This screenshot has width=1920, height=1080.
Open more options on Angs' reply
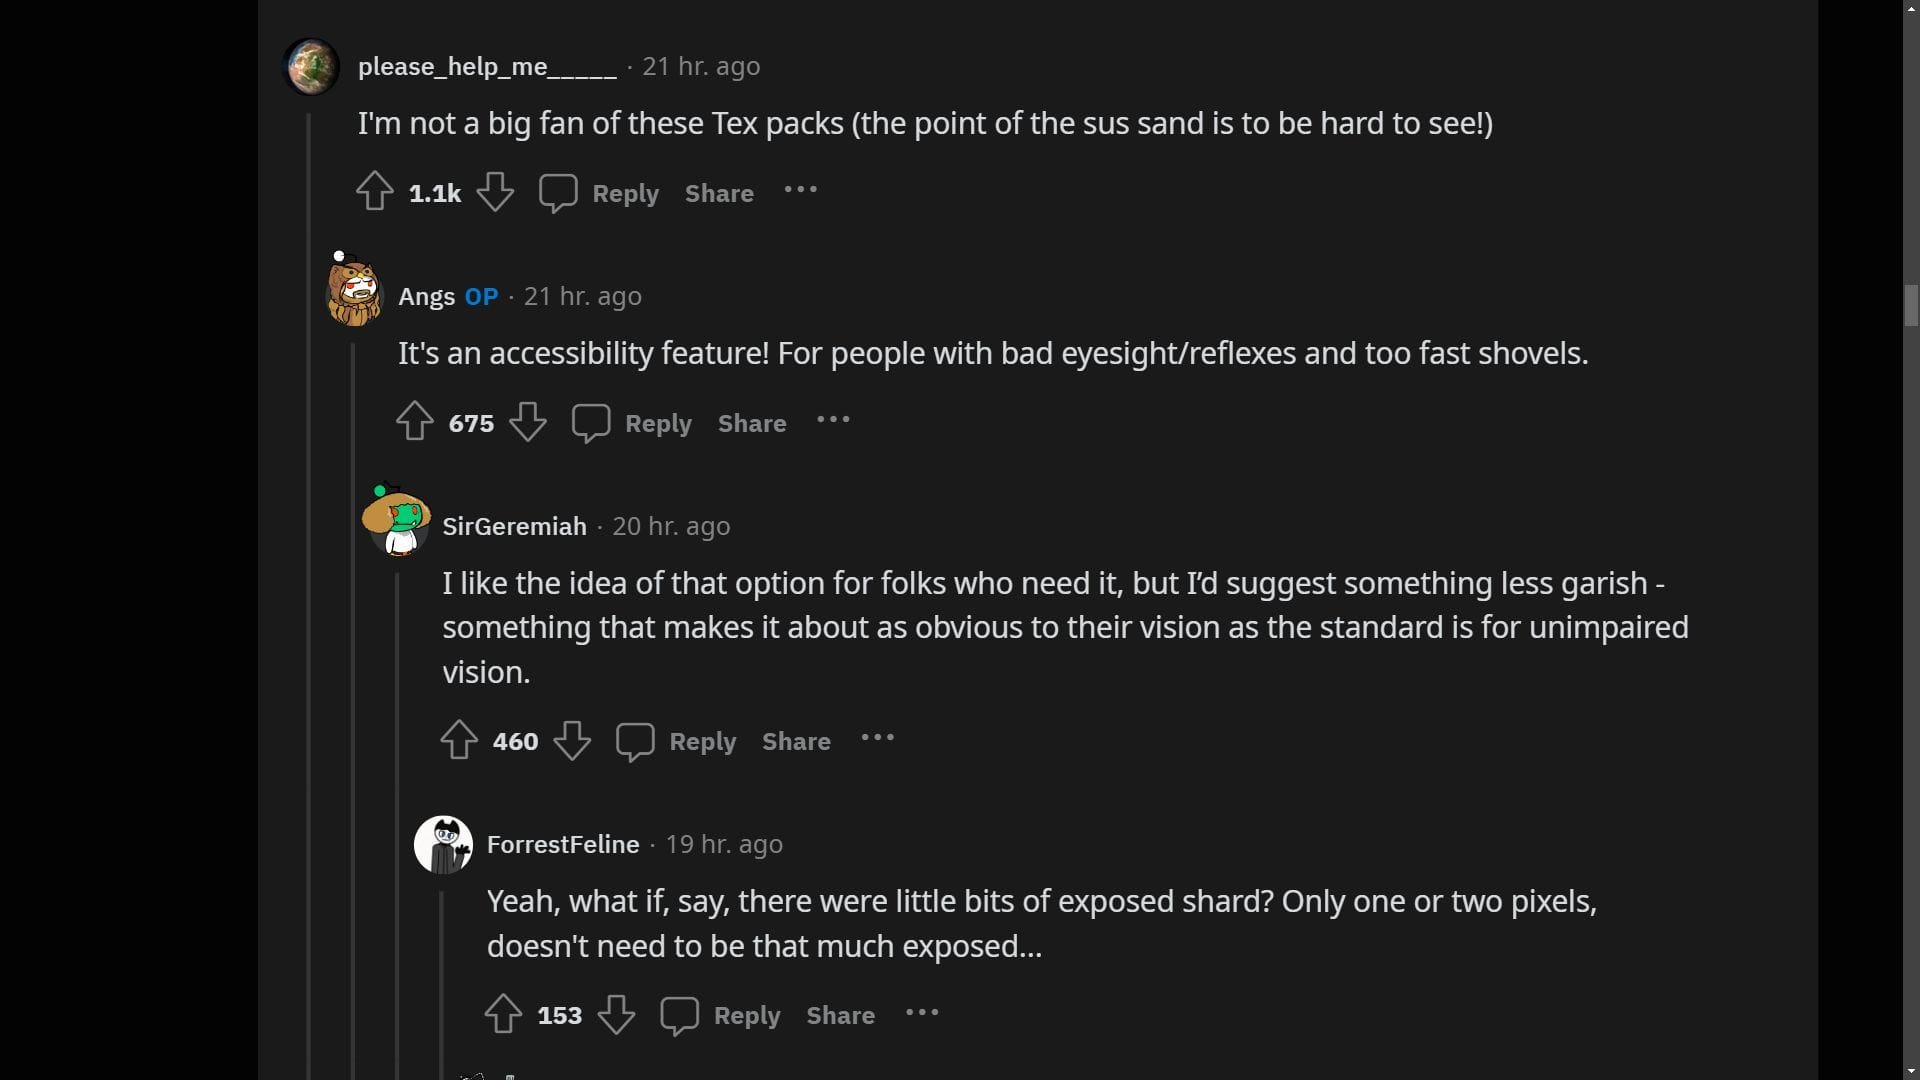coord(833,421)
